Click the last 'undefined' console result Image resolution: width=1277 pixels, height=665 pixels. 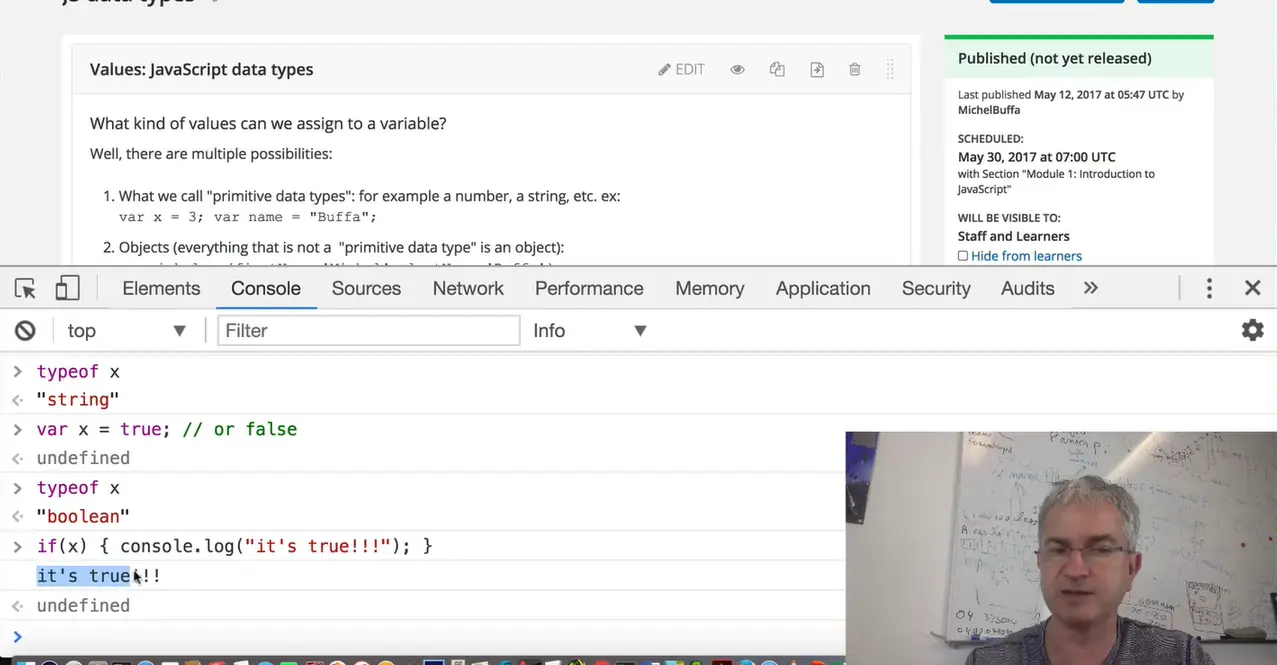click(x=83, y=605)
